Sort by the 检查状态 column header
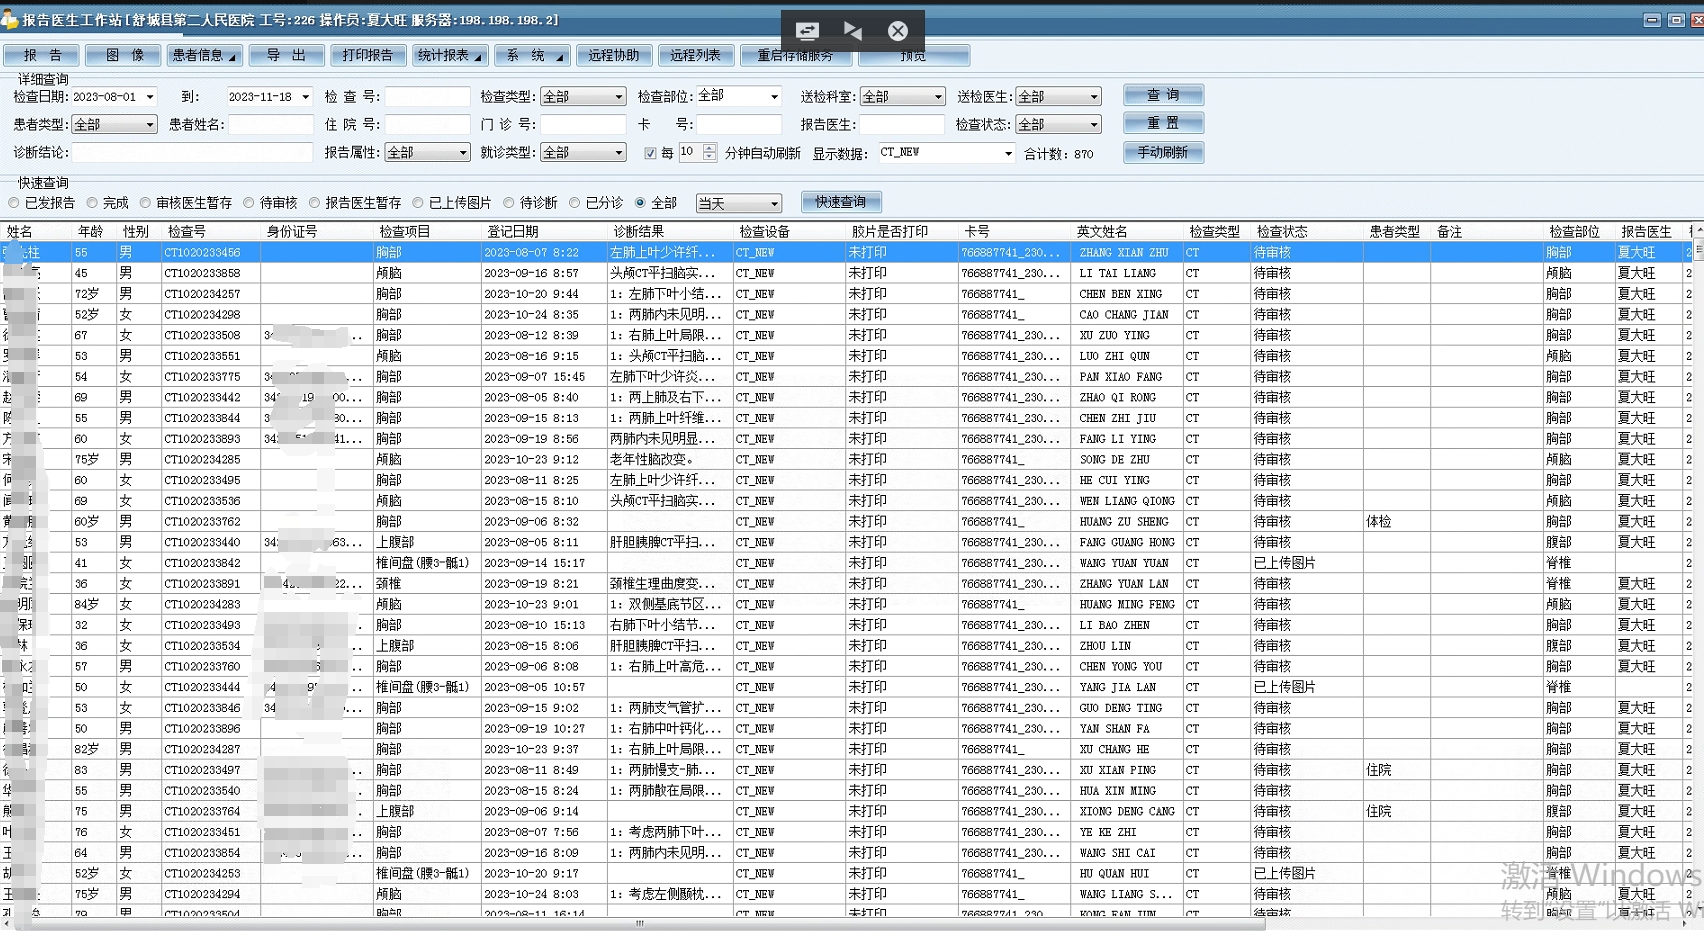The height and width of the screenshot is (931, 1704). 1308,231
